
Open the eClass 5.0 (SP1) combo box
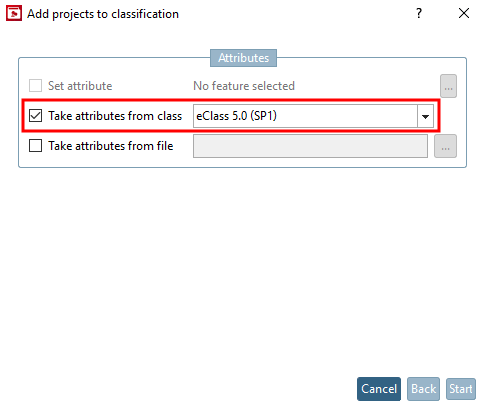(313, 116)
